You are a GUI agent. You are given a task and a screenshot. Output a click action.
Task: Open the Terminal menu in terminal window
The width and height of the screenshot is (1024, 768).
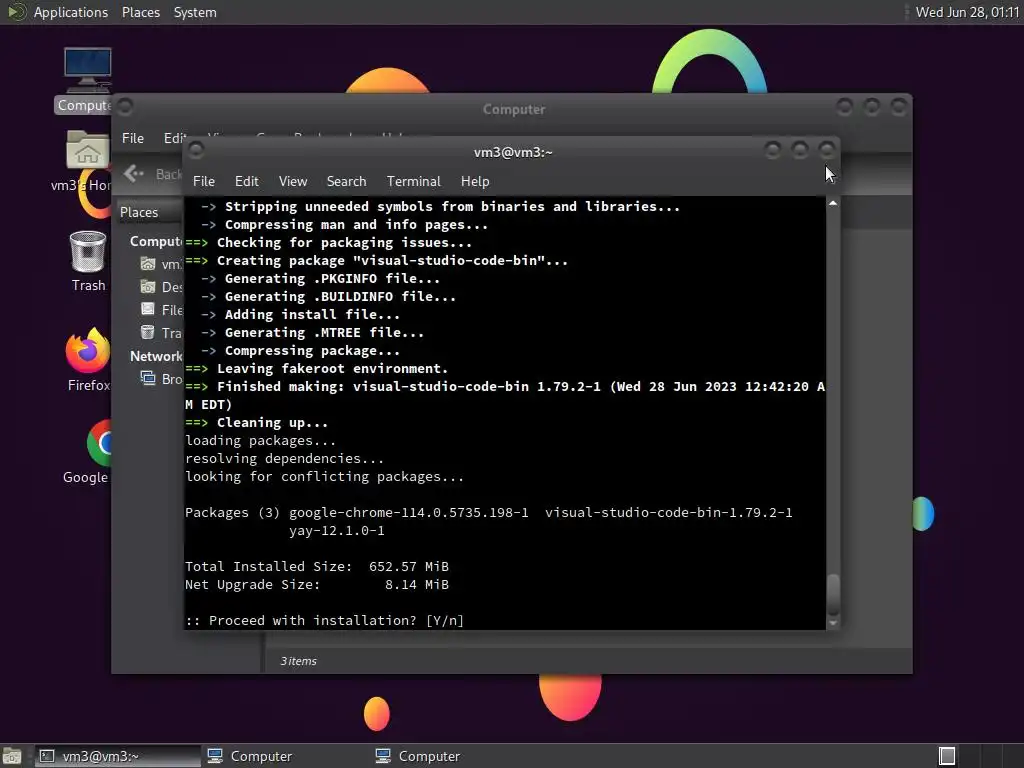point(413,181)
